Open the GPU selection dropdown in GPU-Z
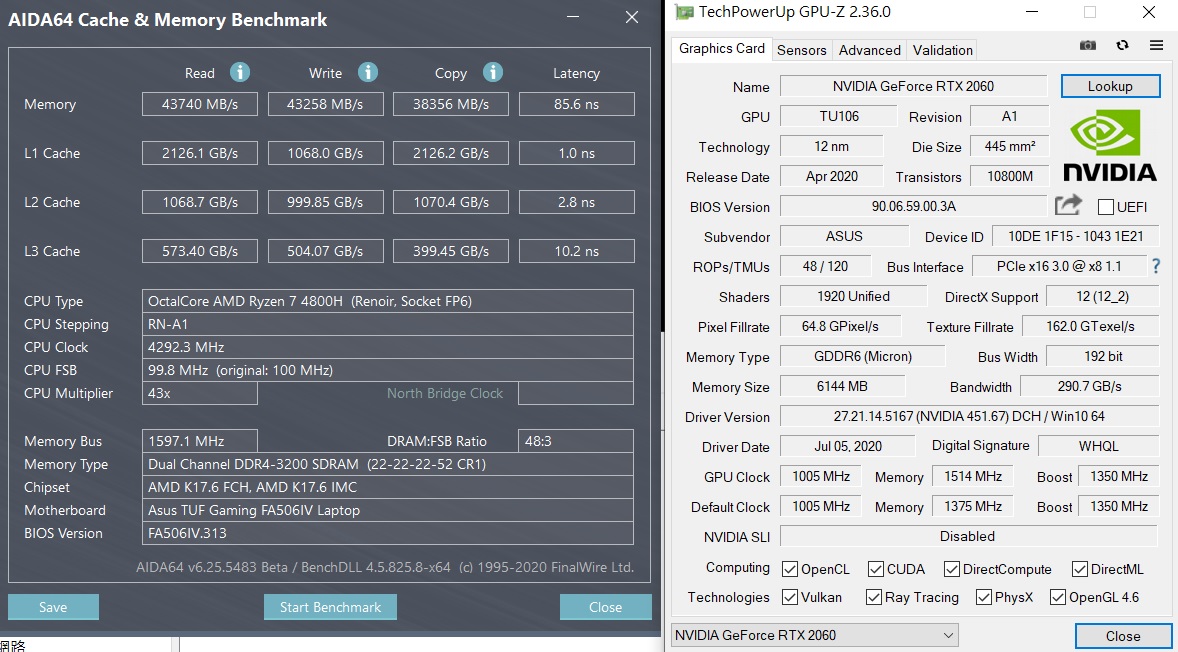 point(814,635)
